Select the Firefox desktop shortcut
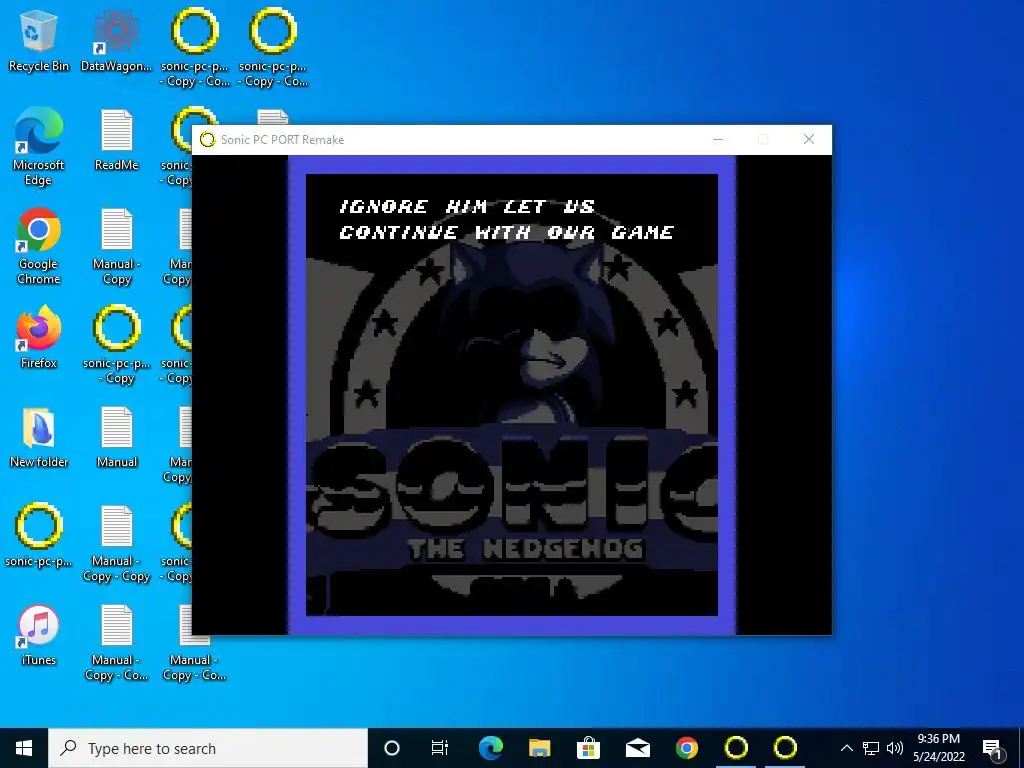1024x768 pixels. point(39,338)
